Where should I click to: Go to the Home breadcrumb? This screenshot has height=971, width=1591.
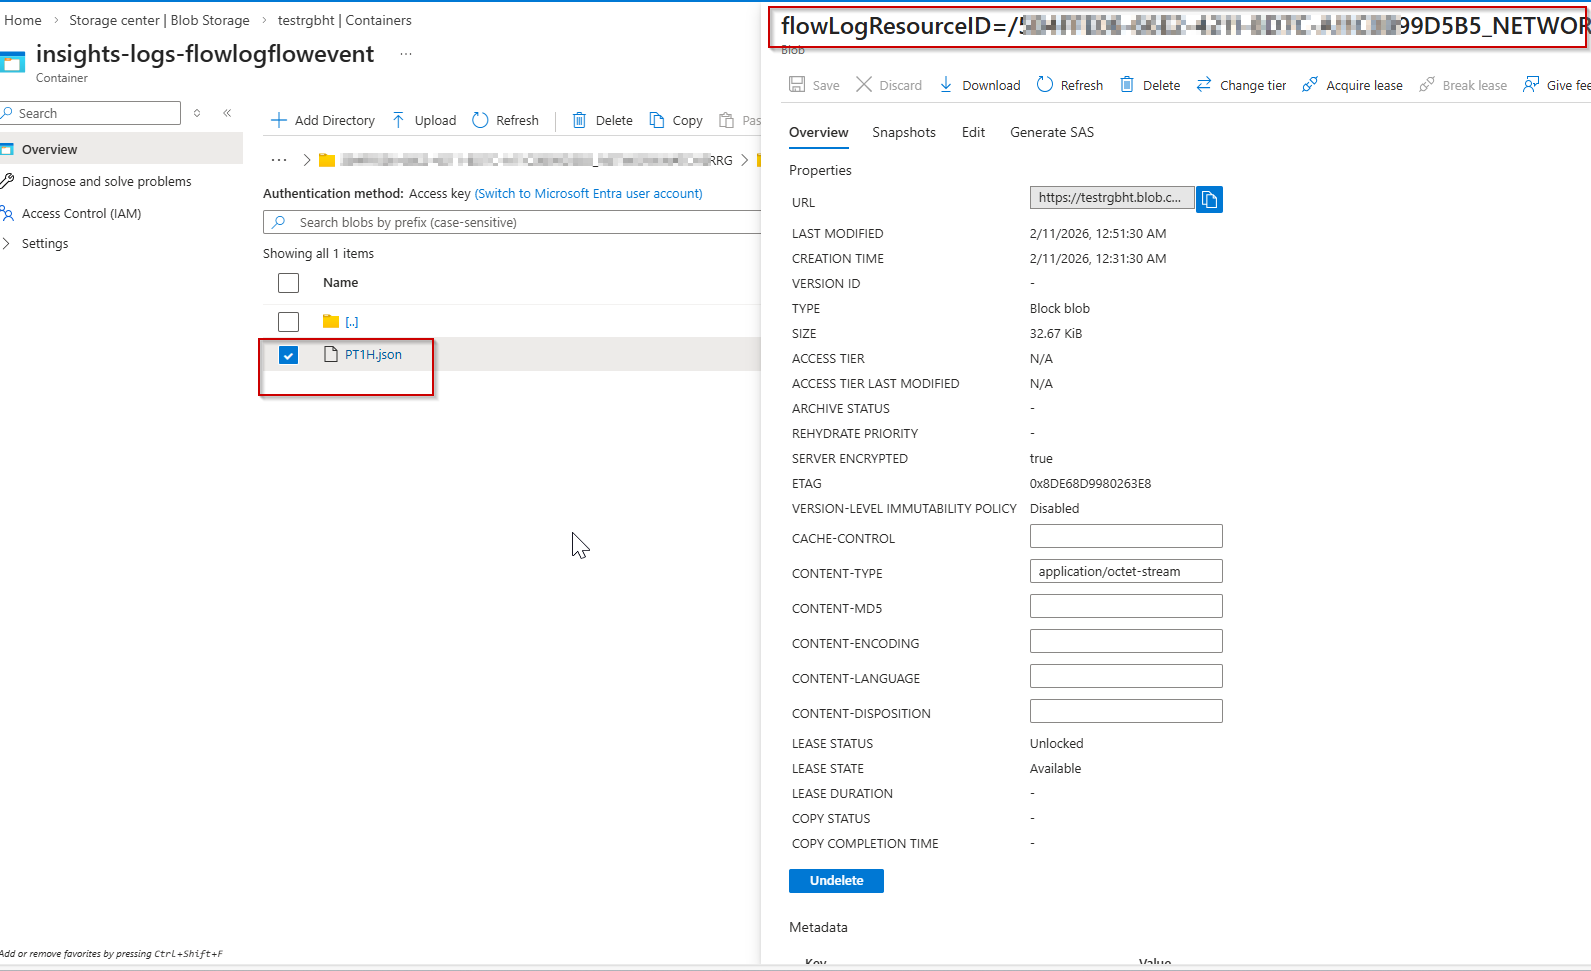pos(23,20)
